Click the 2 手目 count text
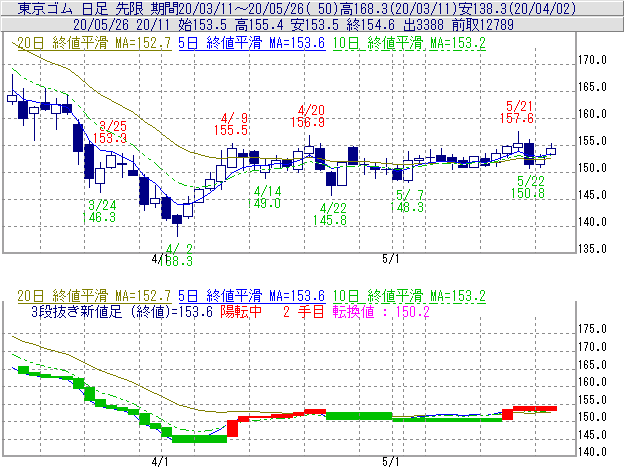 (x=304, y=311)
